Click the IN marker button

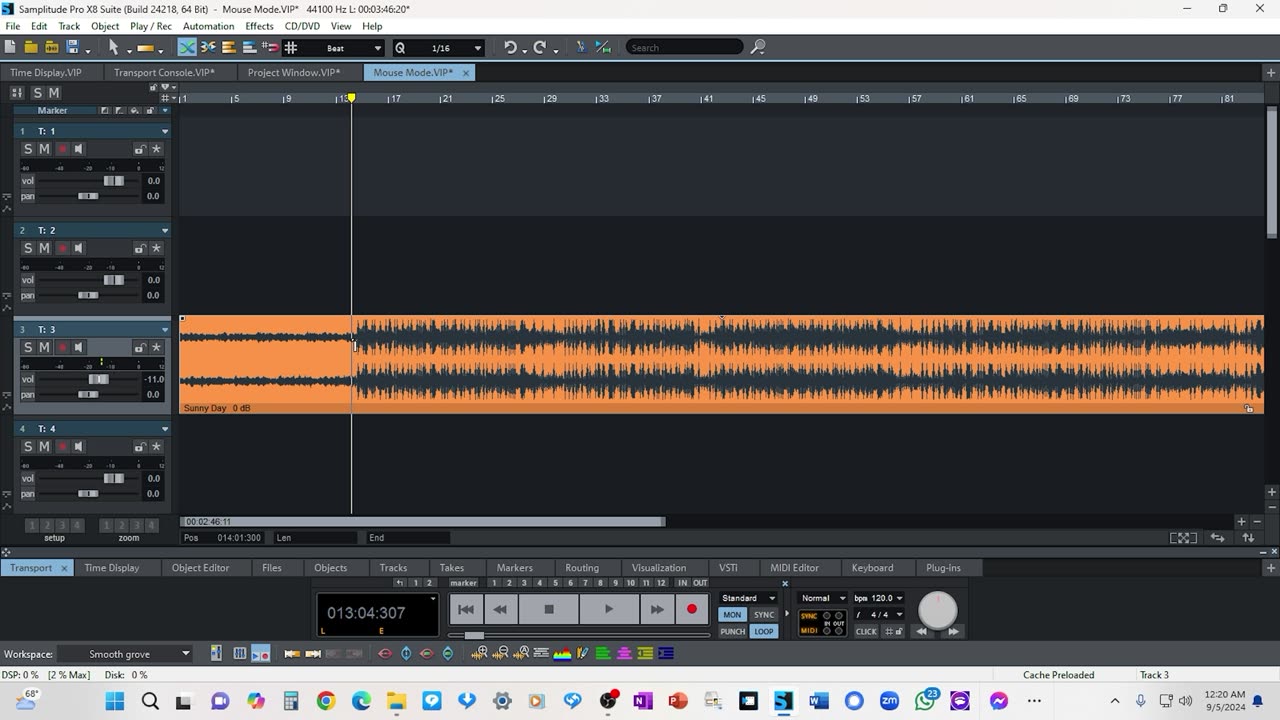[x=683, y=583]
